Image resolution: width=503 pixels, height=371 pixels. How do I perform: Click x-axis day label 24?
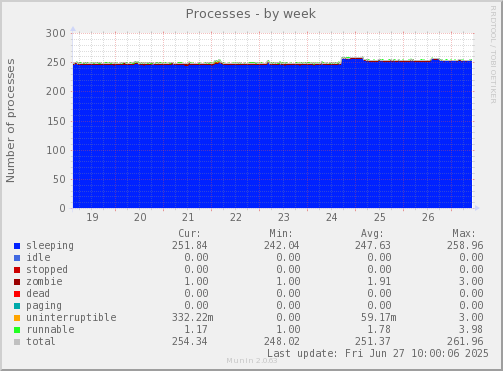(332, 217)
